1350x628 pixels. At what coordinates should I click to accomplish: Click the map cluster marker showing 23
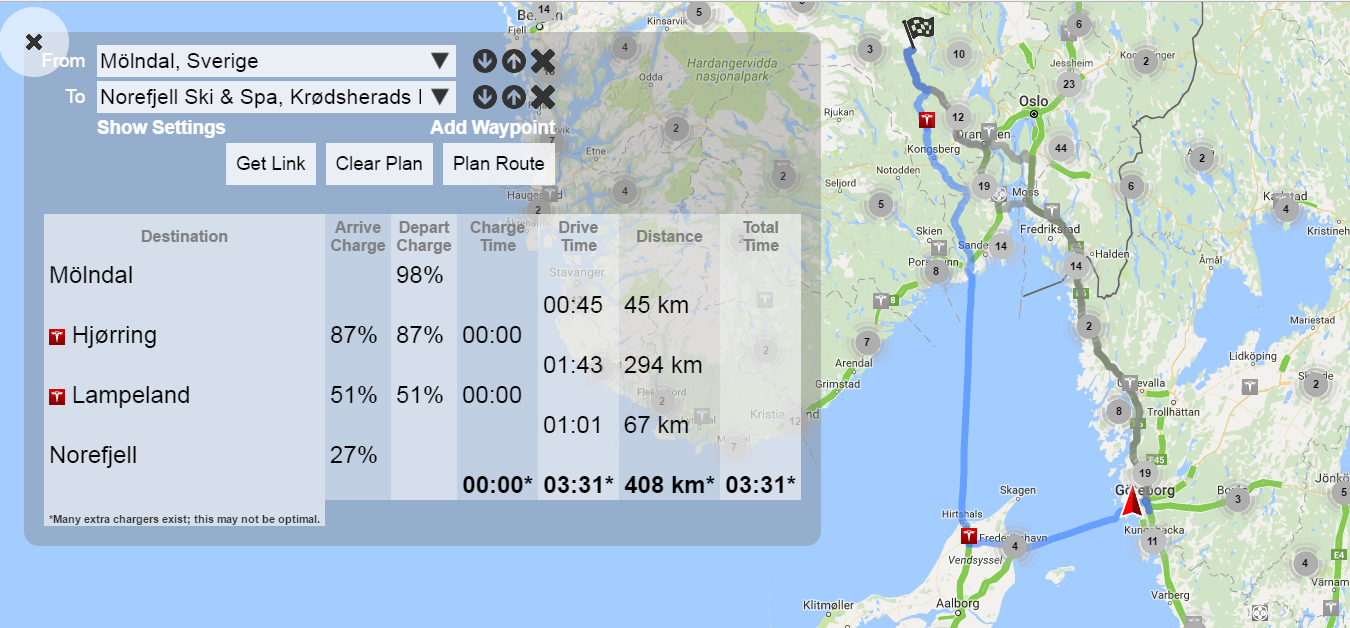pyautogui.click(x=1069, y=84)
